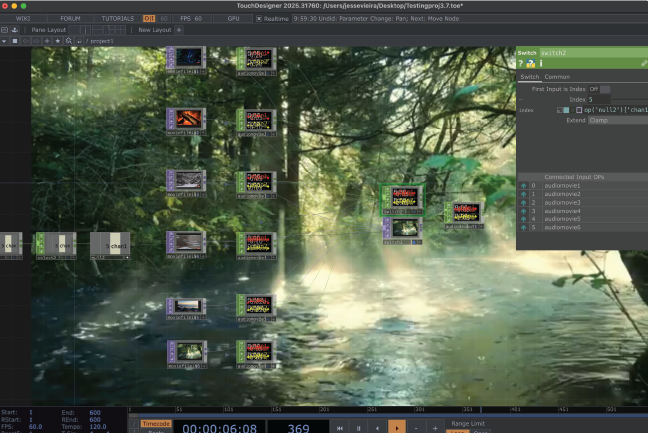Click the dark export mode square
The height and width of the screenshot is (433, 648).
(x=572, y=110)
